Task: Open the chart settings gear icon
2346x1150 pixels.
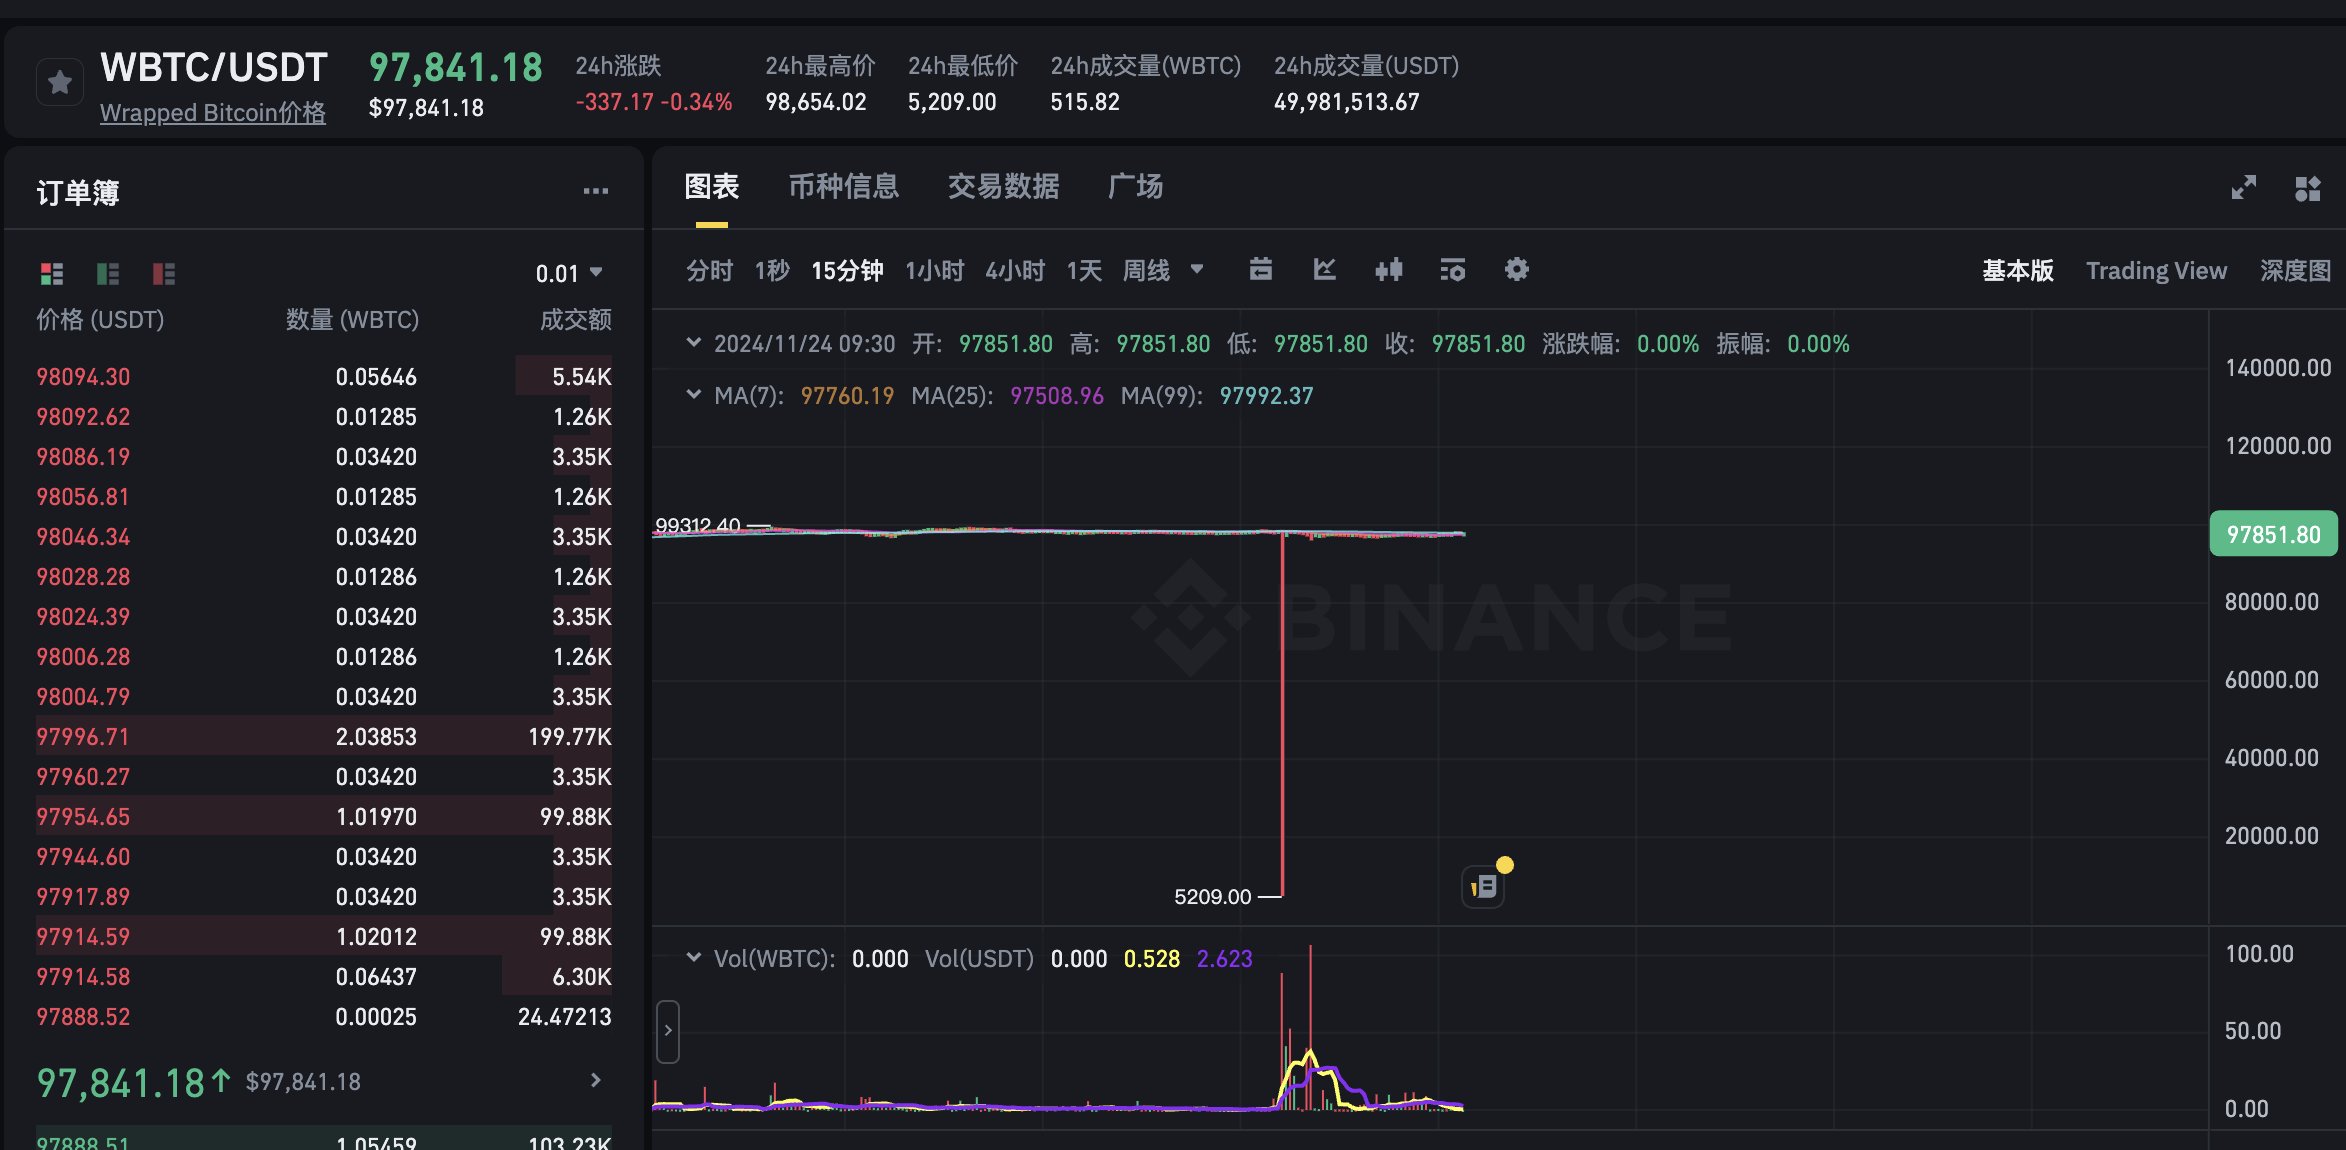Action: pyautogui.click(x=1516, y=269)
